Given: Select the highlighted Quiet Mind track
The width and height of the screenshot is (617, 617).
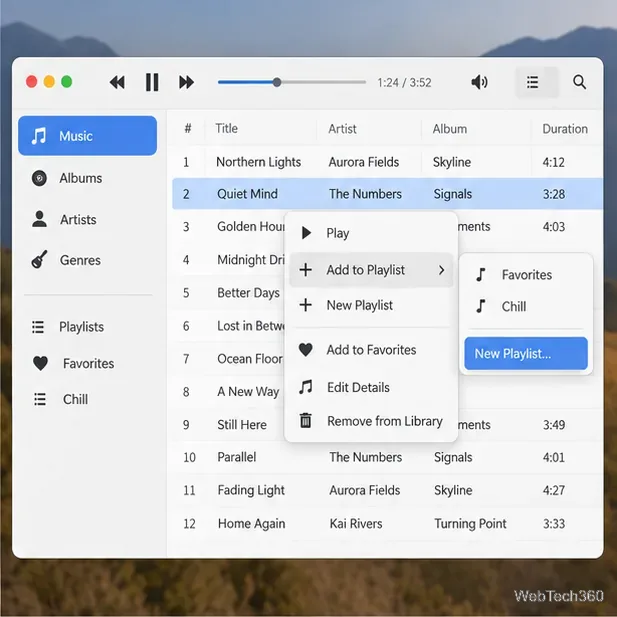Looking at the screenshot, I should pyautogui.click(x=388, y=194).
